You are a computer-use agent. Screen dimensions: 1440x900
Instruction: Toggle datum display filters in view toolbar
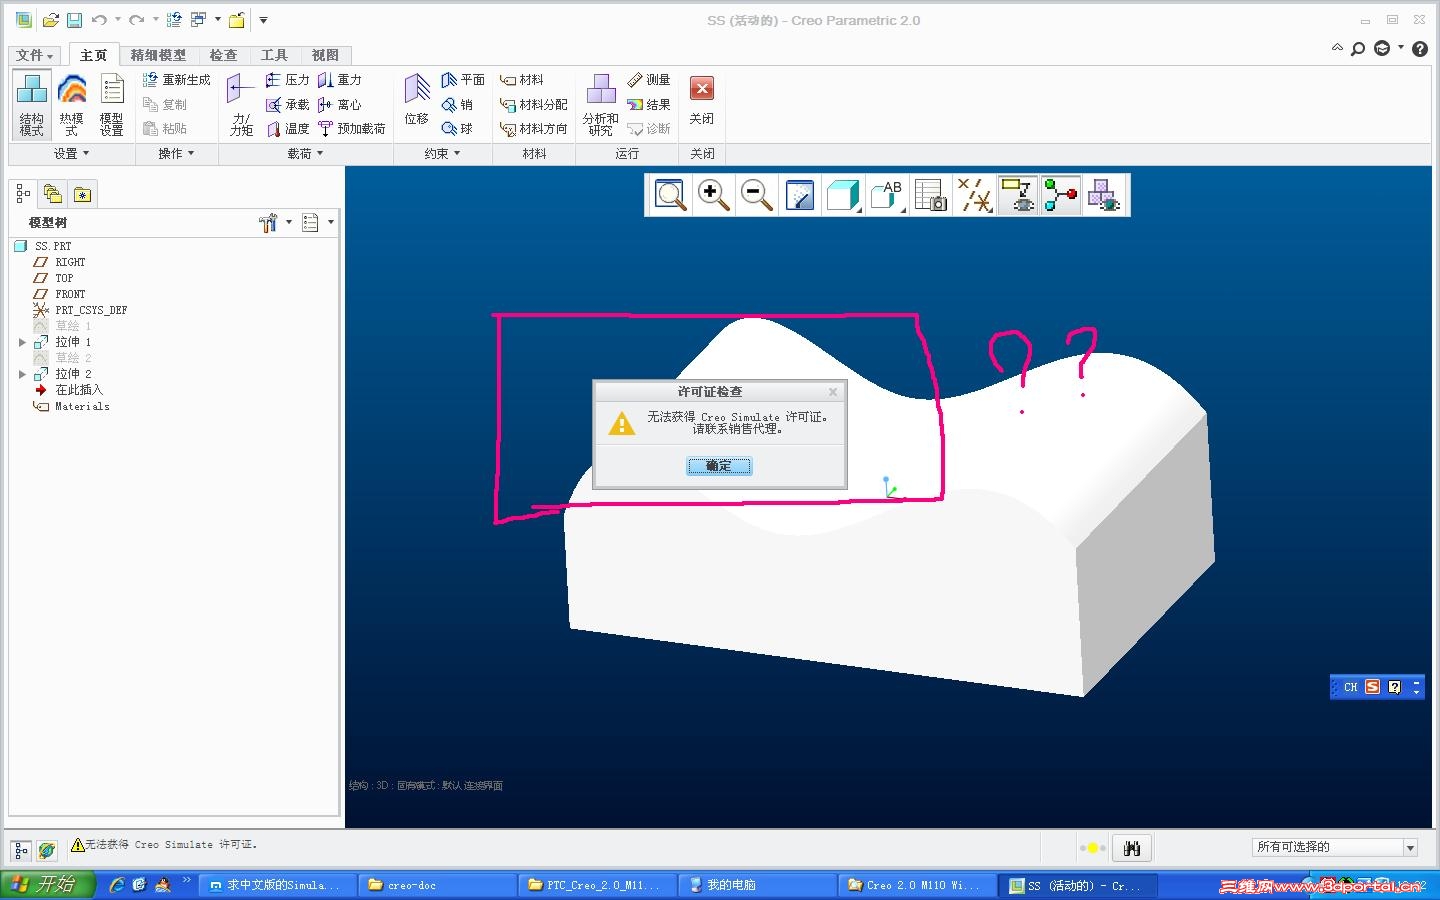(974, 195)
